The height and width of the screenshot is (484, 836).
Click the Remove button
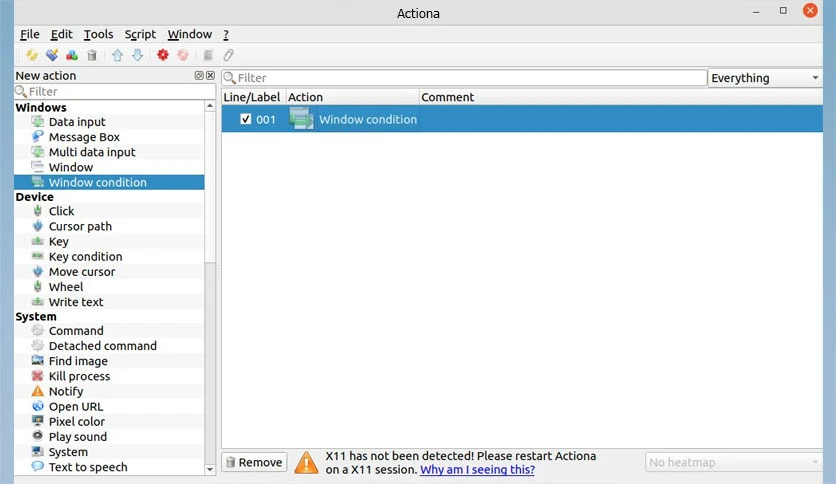tap(254, 462)
